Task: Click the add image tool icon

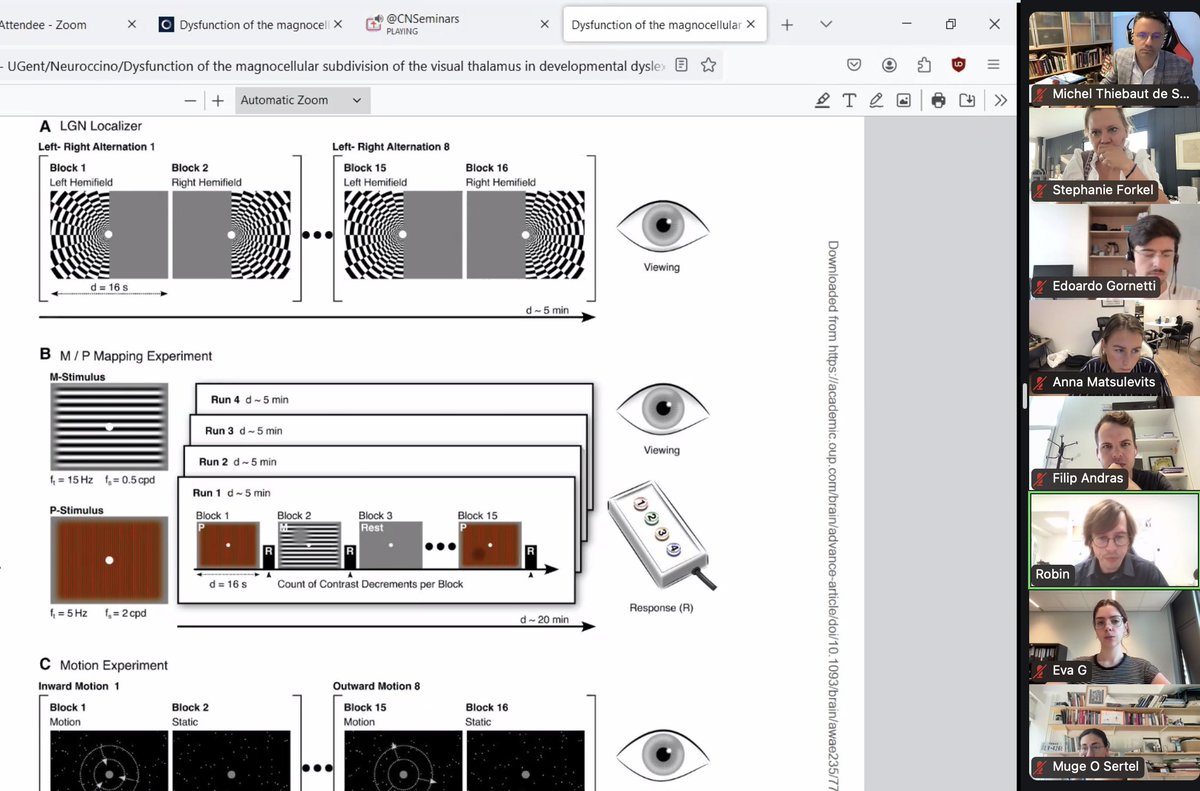Action: (903, 100)
